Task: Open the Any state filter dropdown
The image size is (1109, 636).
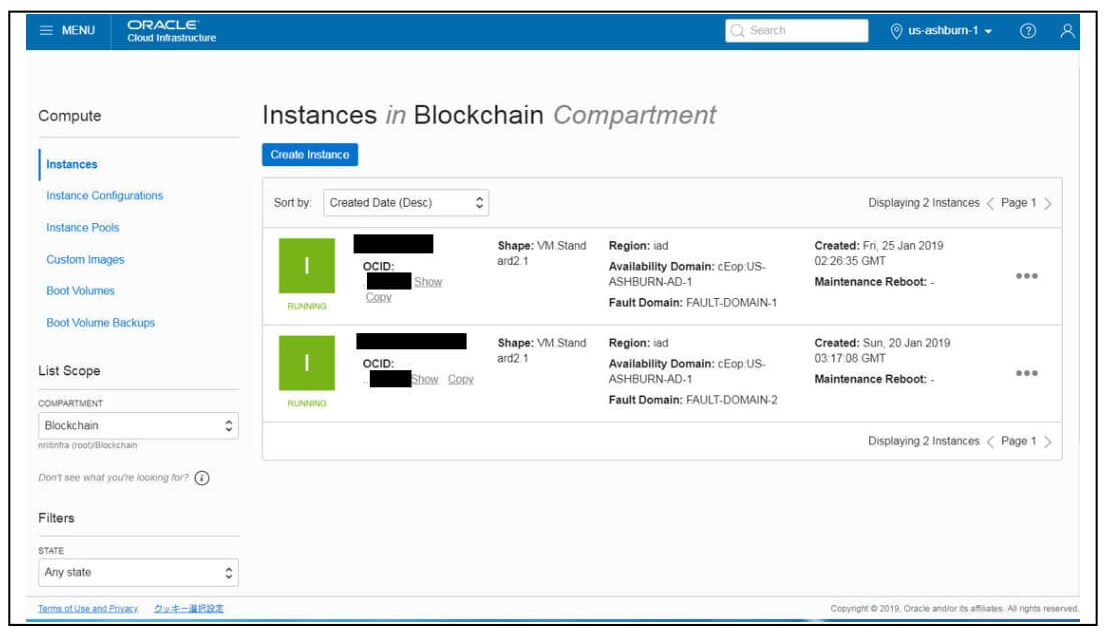Action: coord(138,572)
